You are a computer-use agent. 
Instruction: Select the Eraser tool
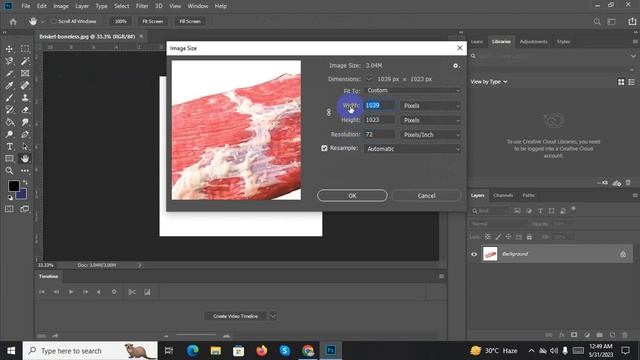pyautogui.click(x=25, y=110)
